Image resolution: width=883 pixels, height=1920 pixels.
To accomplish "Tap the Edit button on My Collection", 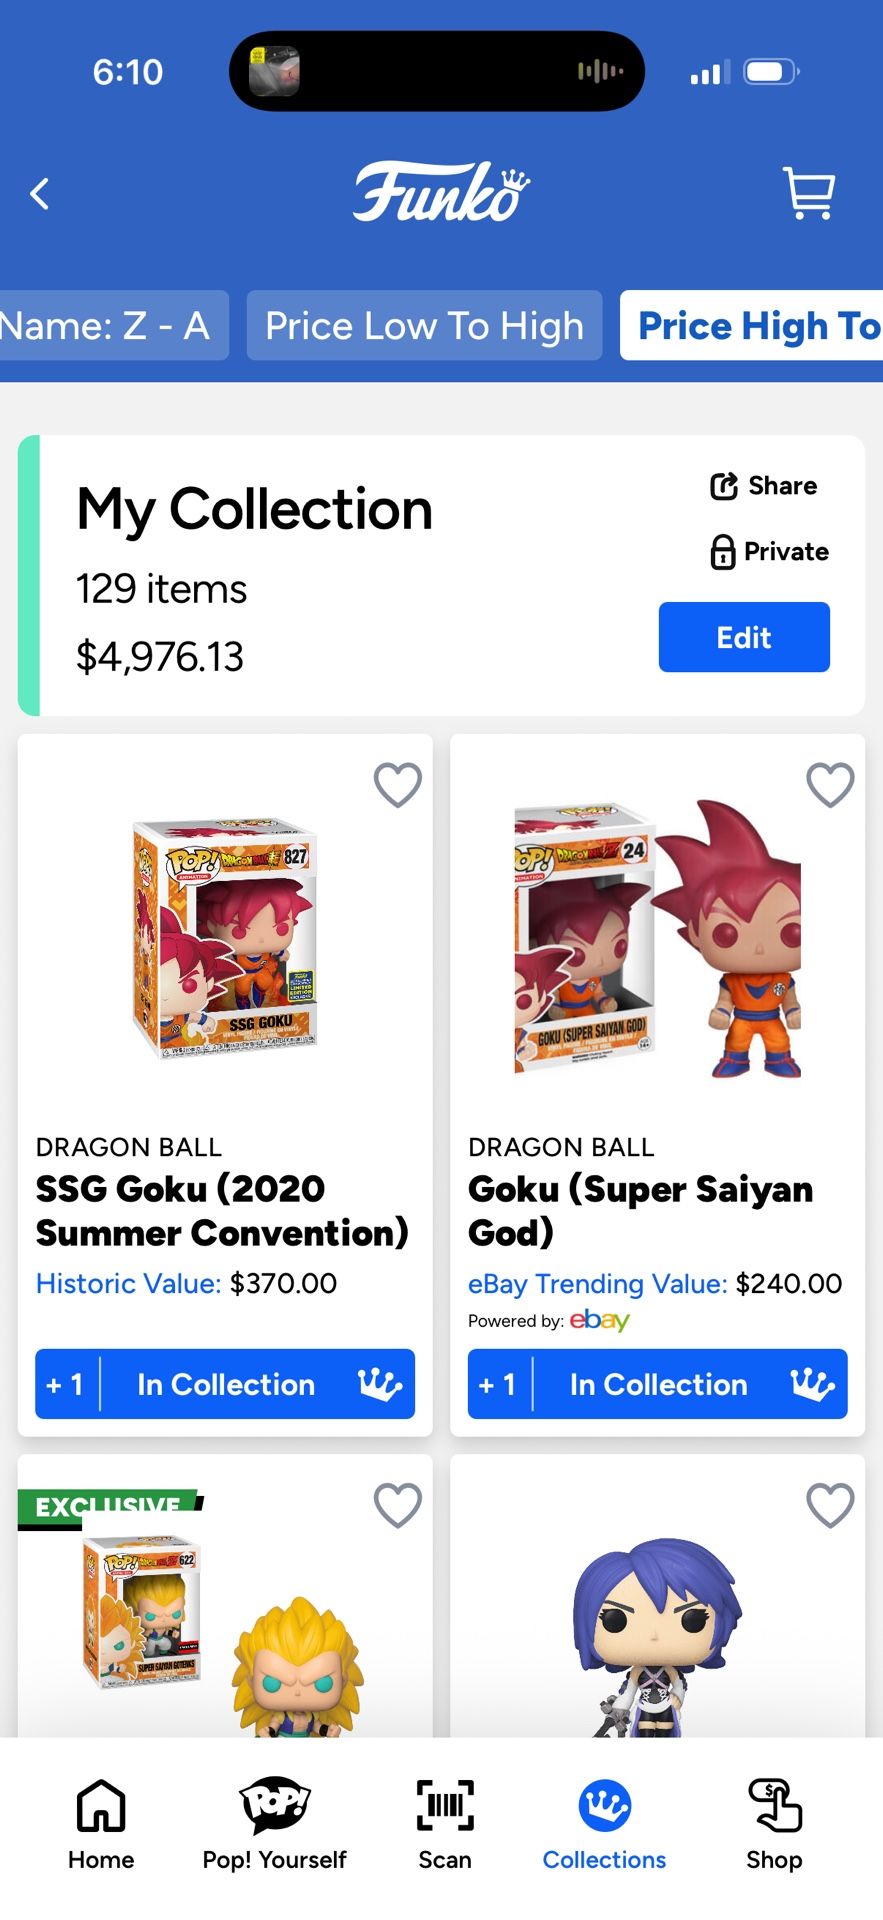I will tap(744, 637).
